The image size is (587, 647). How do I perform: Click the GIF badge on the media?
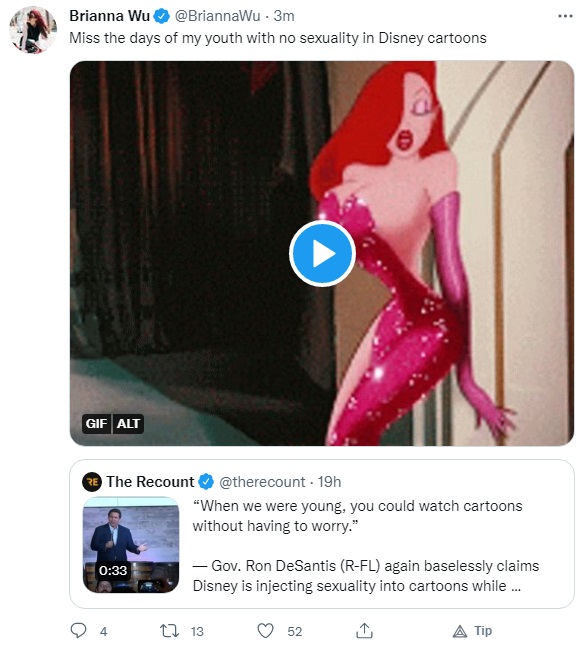pos(97,423)
